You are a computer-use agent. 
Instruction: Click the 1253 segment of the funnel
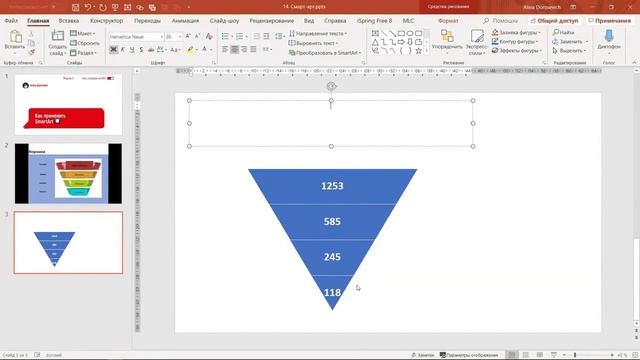332,186
